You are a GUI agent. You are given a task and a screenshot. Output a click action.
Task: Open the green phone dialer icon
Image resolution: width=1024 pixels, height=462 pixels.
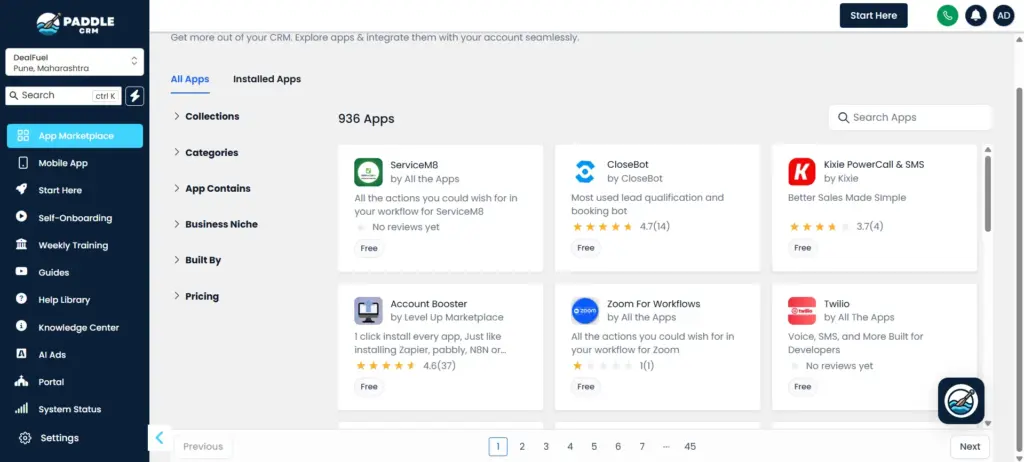coord(947,15)
